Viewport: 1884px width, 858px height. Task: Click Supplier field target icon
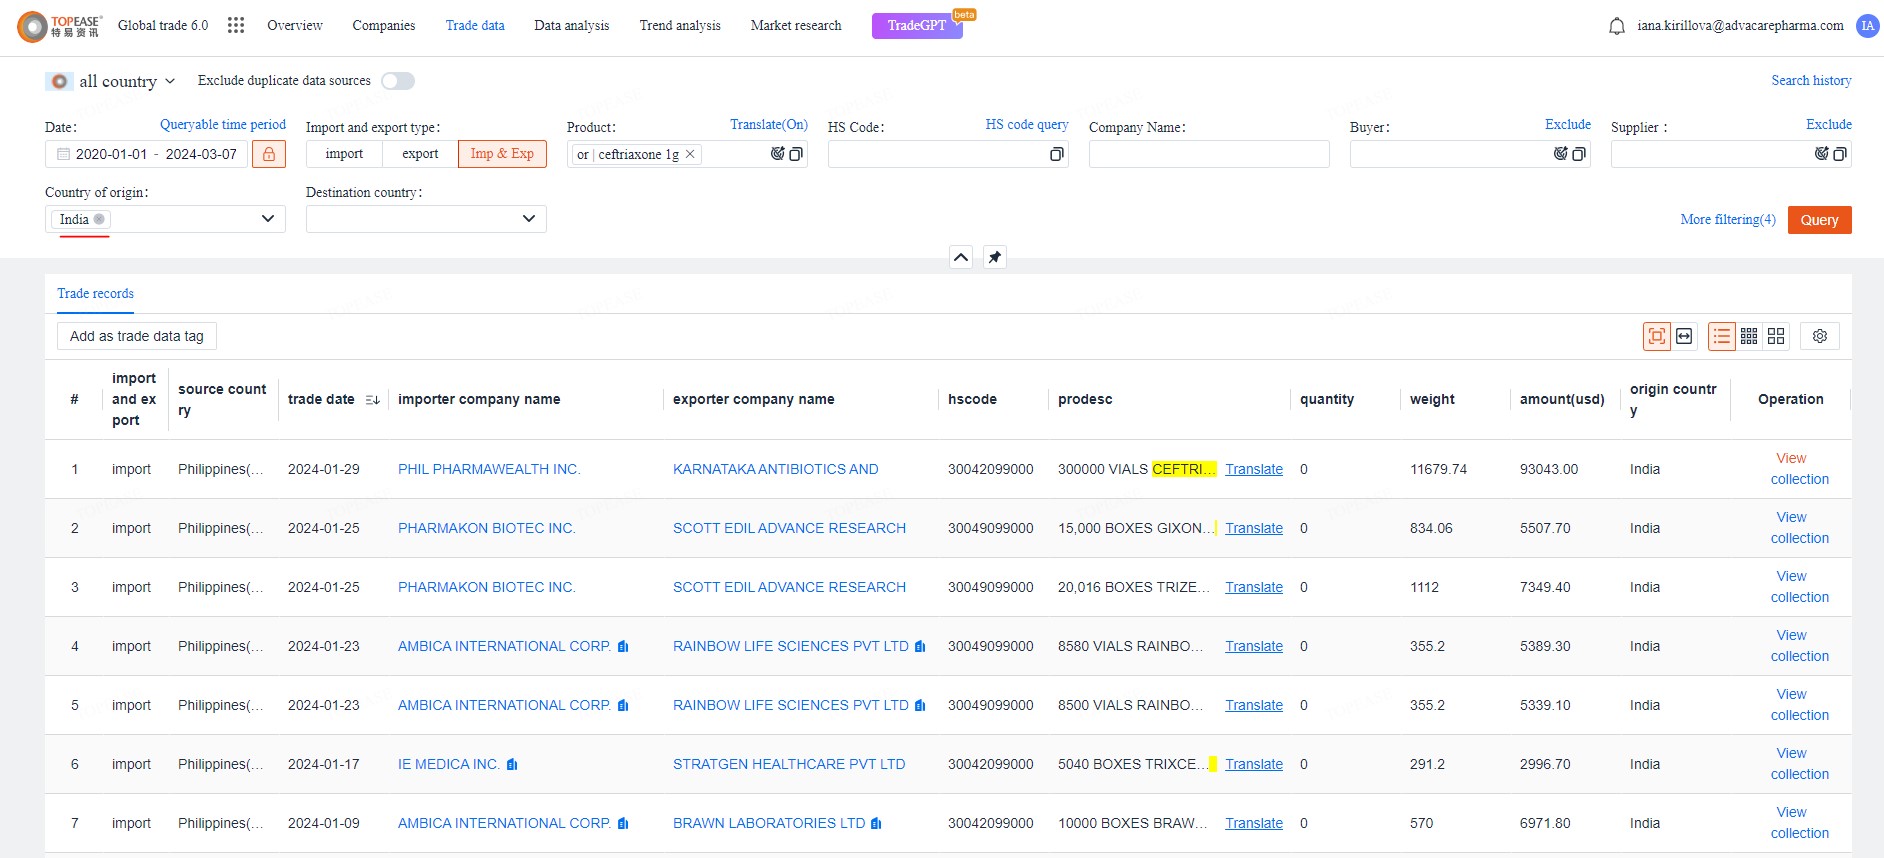pyautogui.click(x=1821, y=154)
